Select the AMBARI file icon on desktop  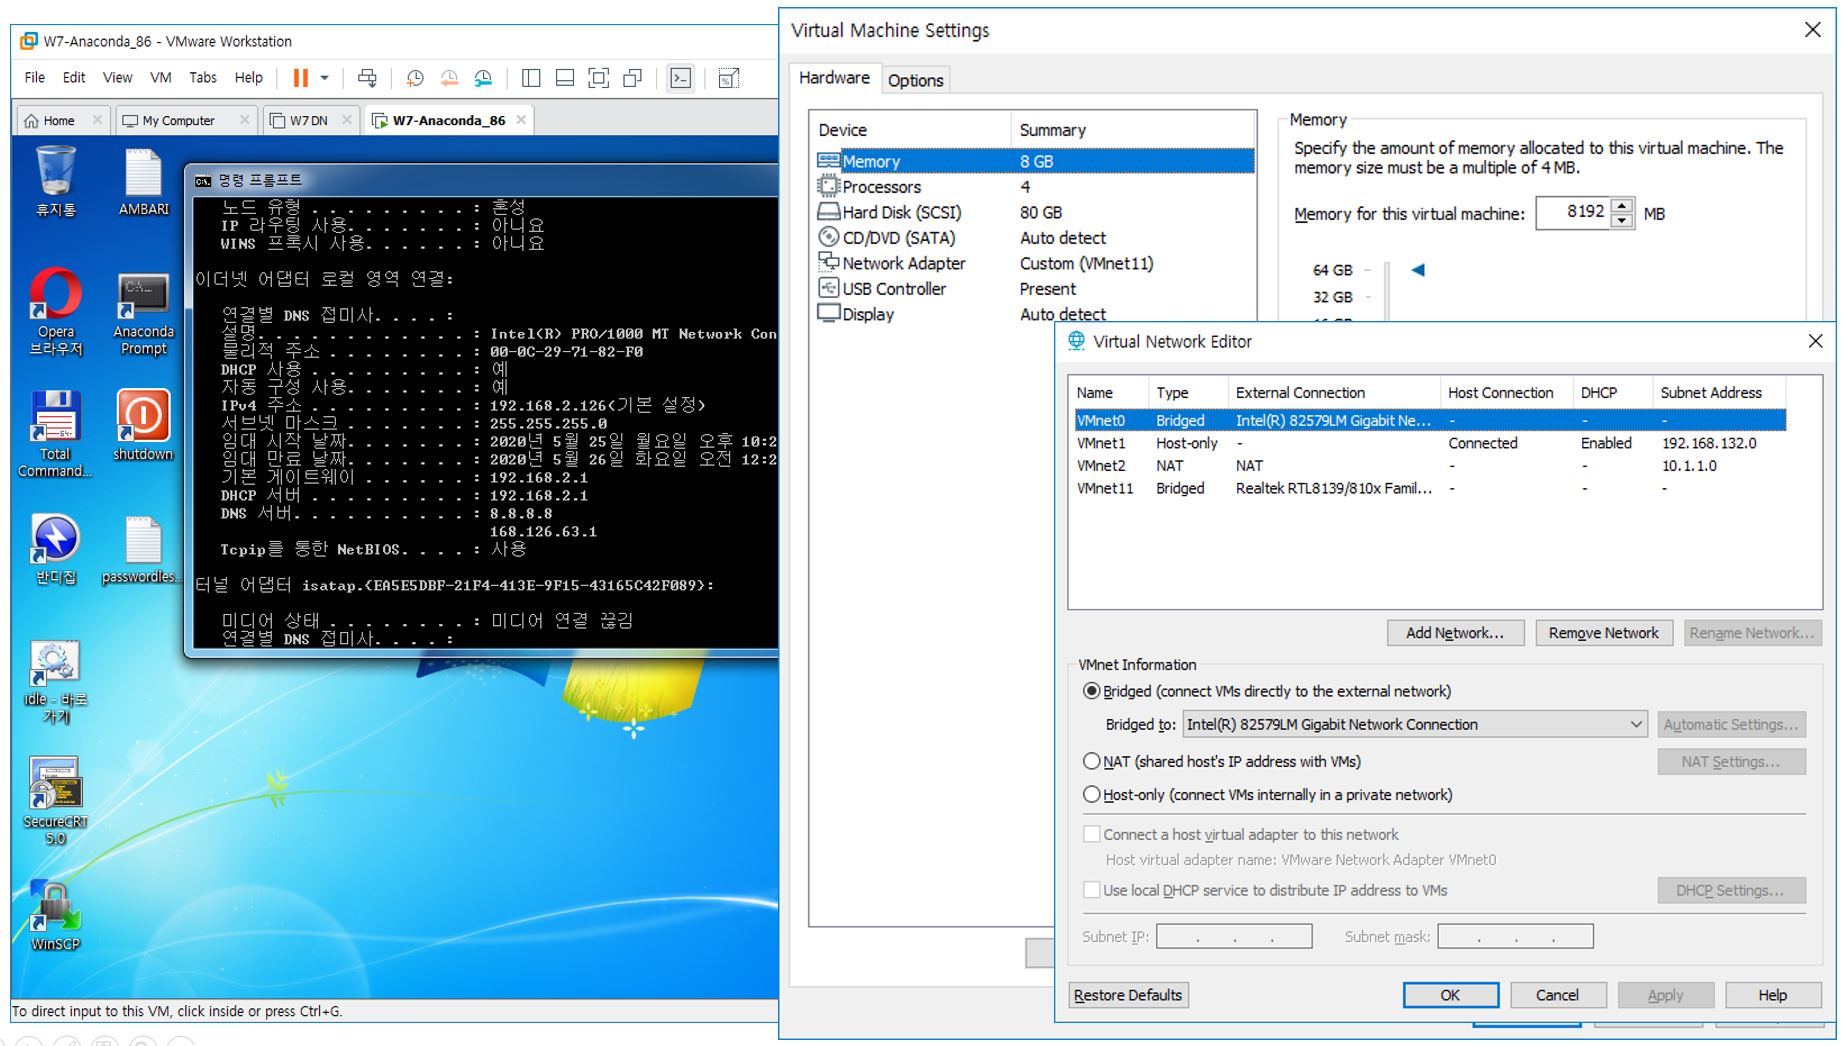tap(144, 181)
